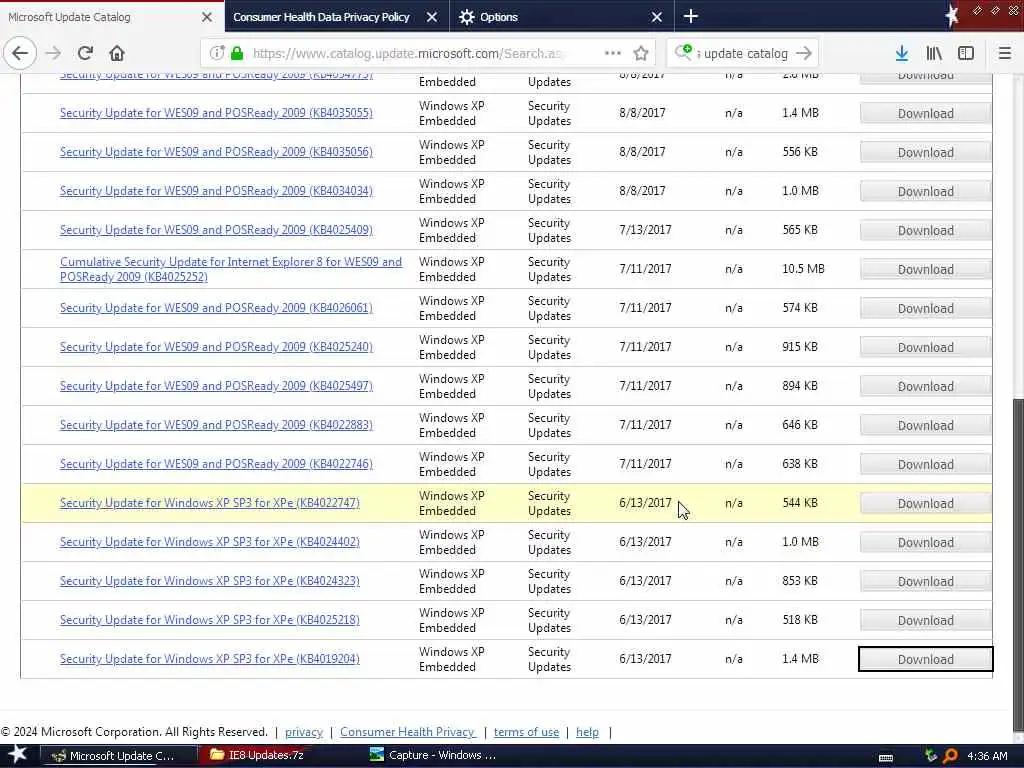Open the KB4035055 security update link
This screenshot has height=768, width=1024.
pyautogui.click(x=216, y=113)
